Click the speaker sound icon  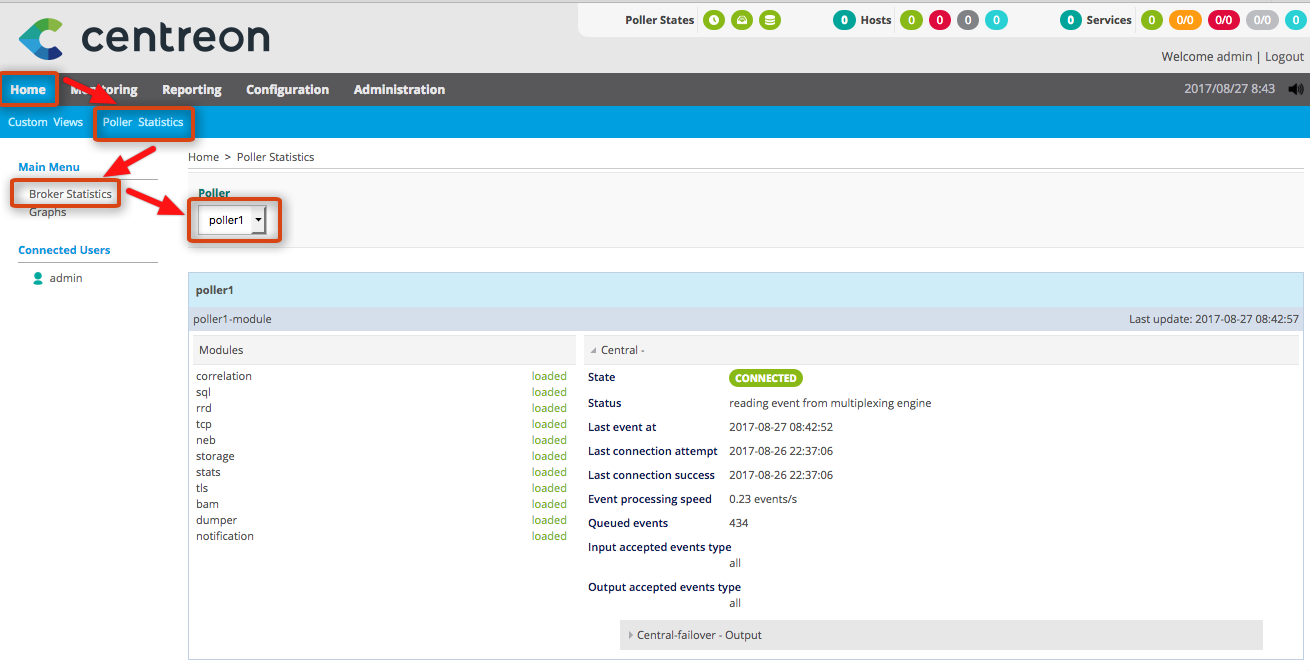pos(1296,89)
